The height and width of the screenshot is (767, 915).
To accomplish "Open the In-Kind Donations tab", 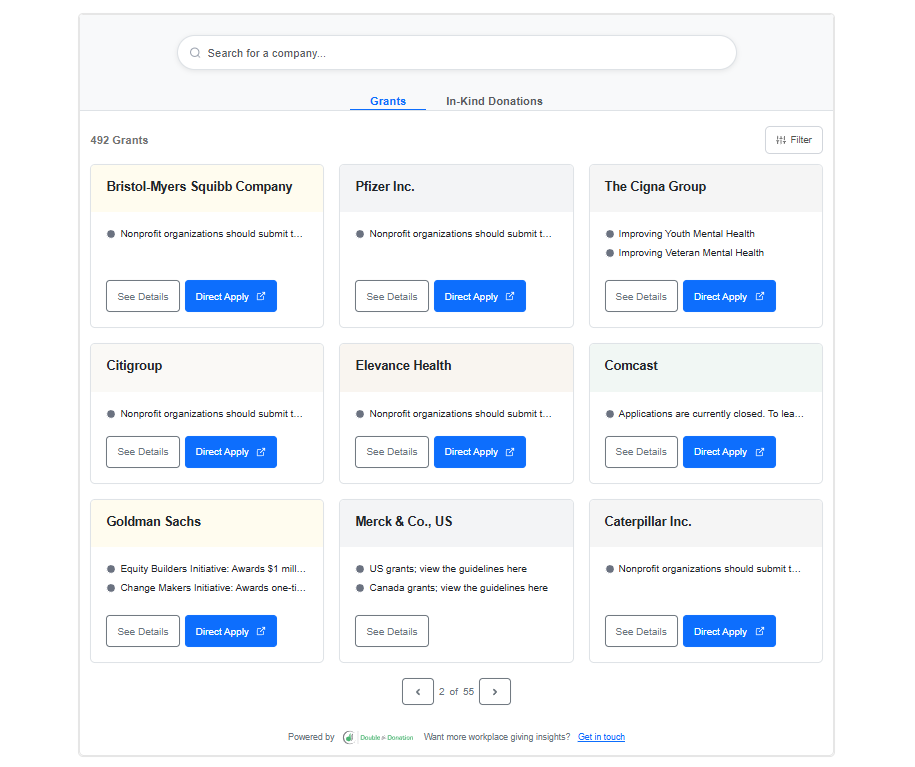I will pos(494,101).
